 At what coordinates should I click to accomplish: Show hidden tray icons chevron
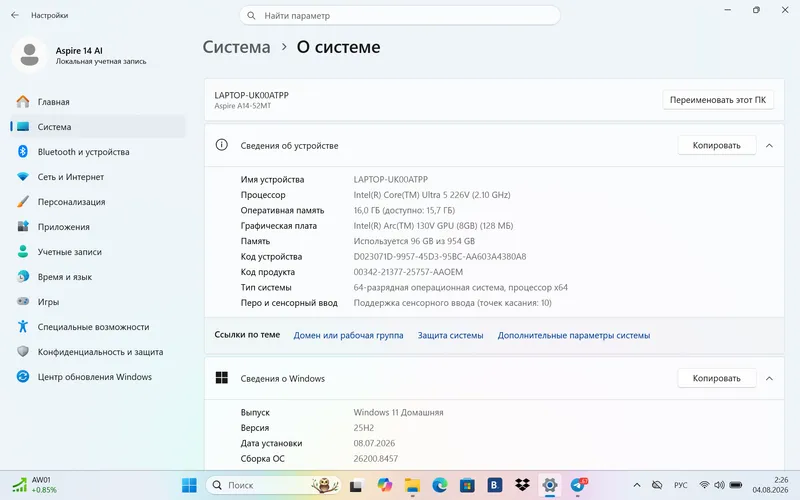point(637,485)
